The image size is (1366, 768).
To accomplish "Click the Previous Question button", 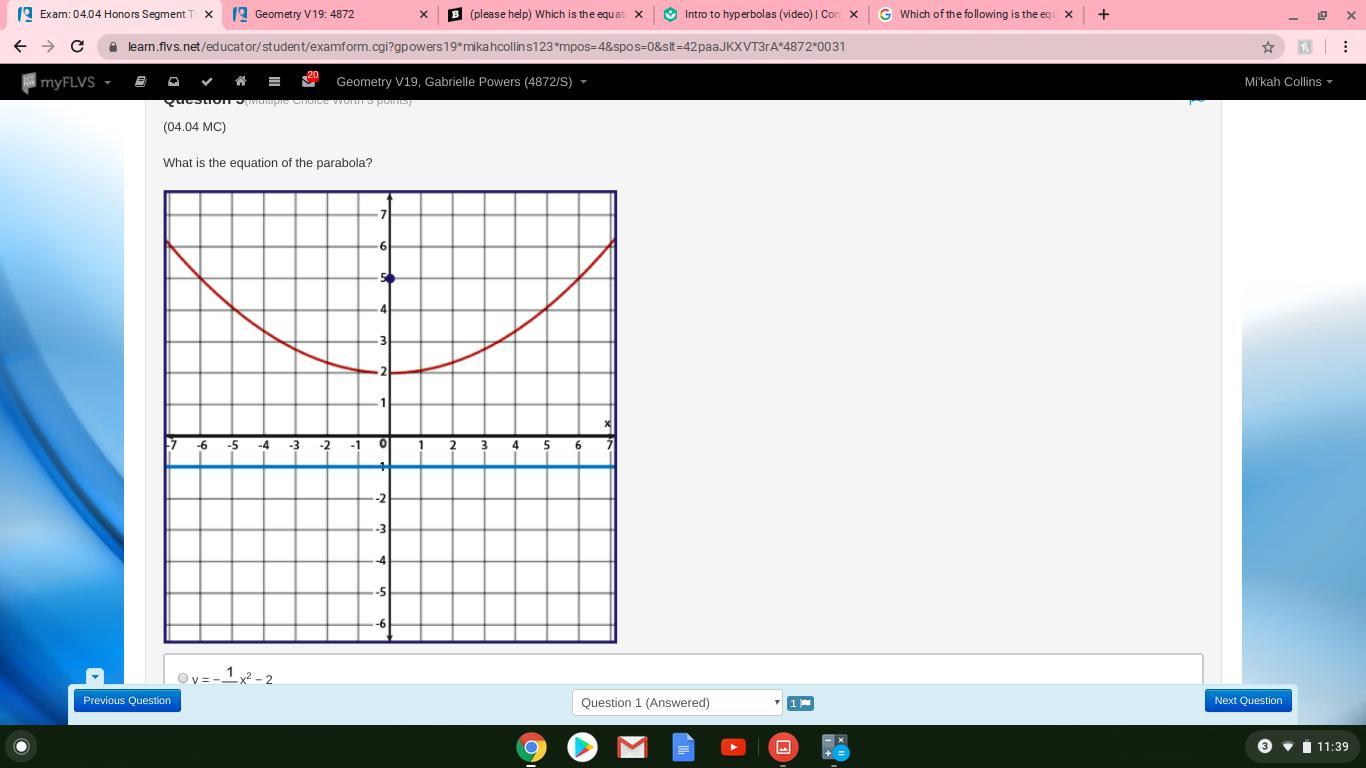I will [127, 700].
